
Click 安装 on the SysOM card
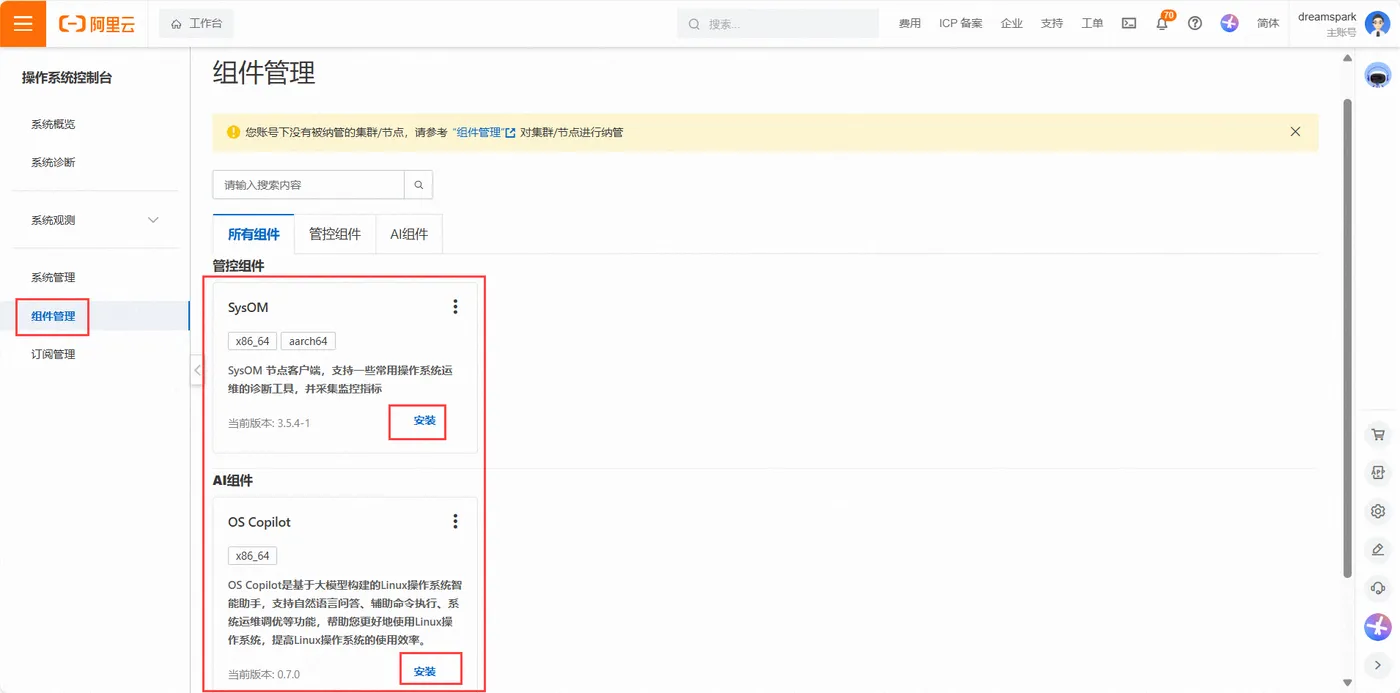click(425, 421)
